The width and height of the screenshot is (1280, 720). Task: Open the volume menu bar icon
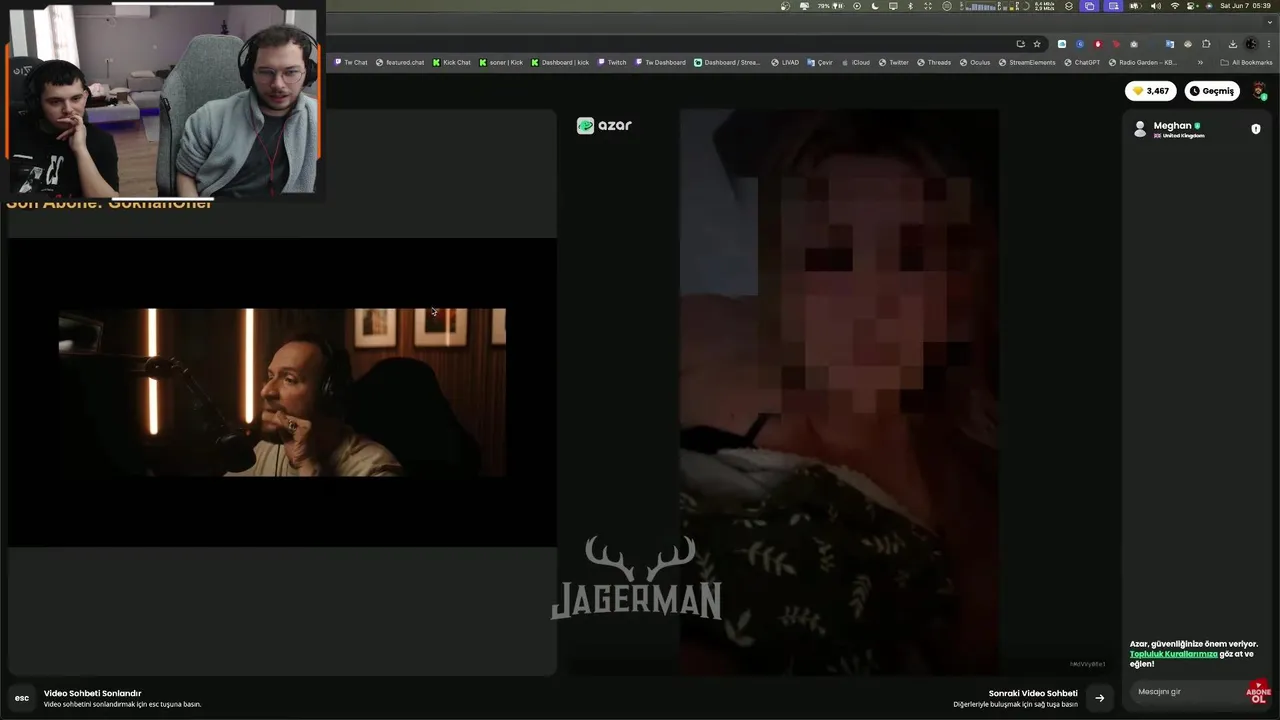1155,6
